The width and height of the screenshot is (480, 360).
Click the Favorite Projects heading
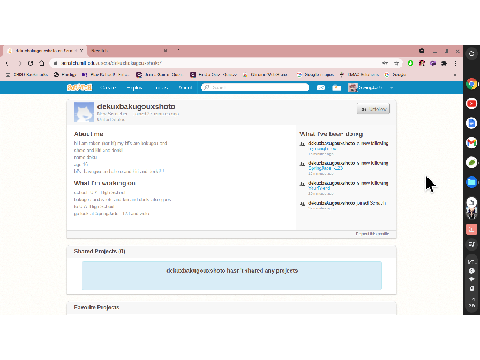pos(96,307)
